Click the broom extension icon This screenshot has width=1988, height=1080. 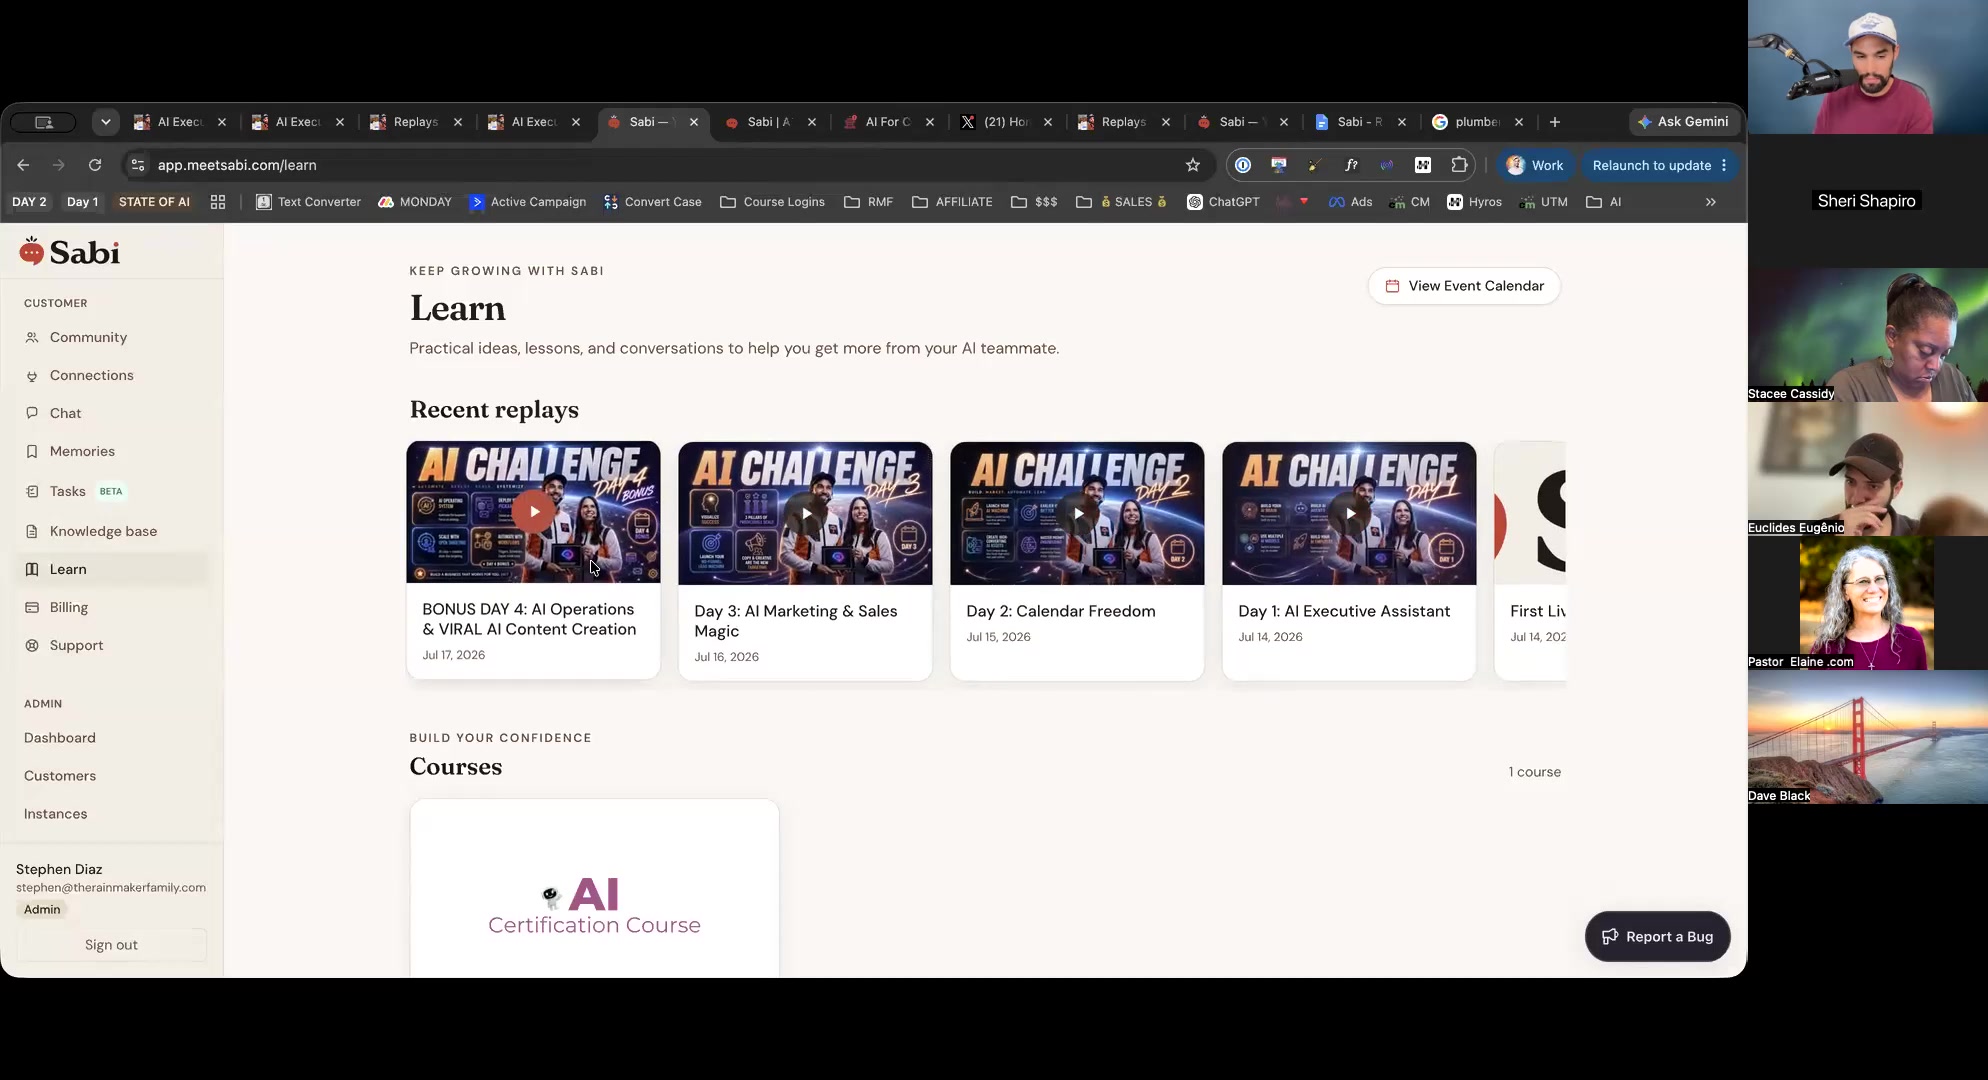click(1315, 165)
